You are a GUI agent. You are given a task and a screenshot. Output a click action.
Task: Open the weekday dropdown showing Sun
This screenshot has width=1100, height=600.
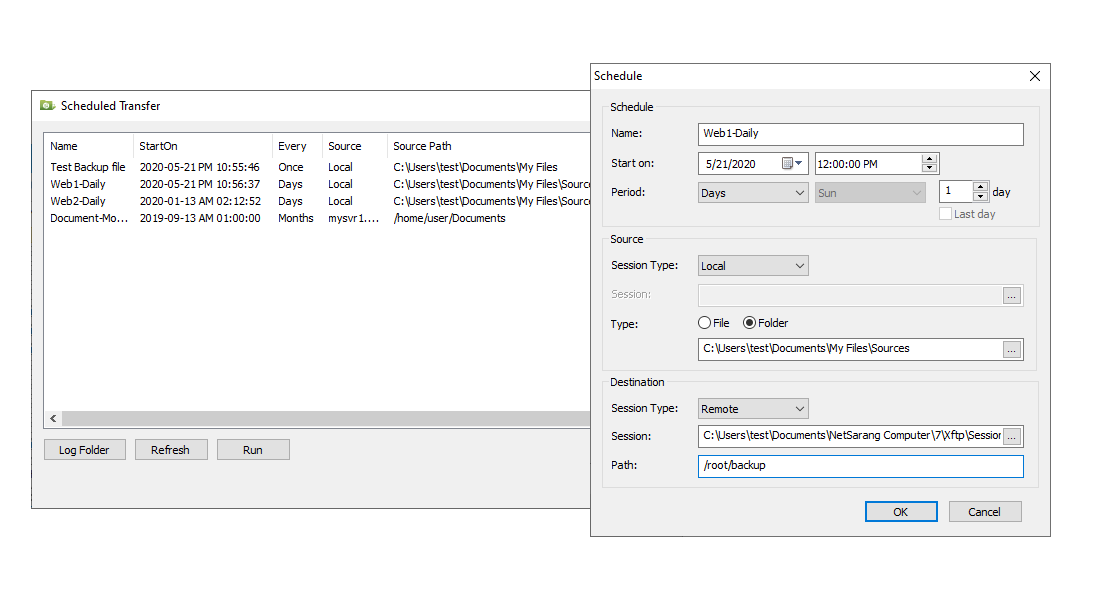click(x=870, y=193)
